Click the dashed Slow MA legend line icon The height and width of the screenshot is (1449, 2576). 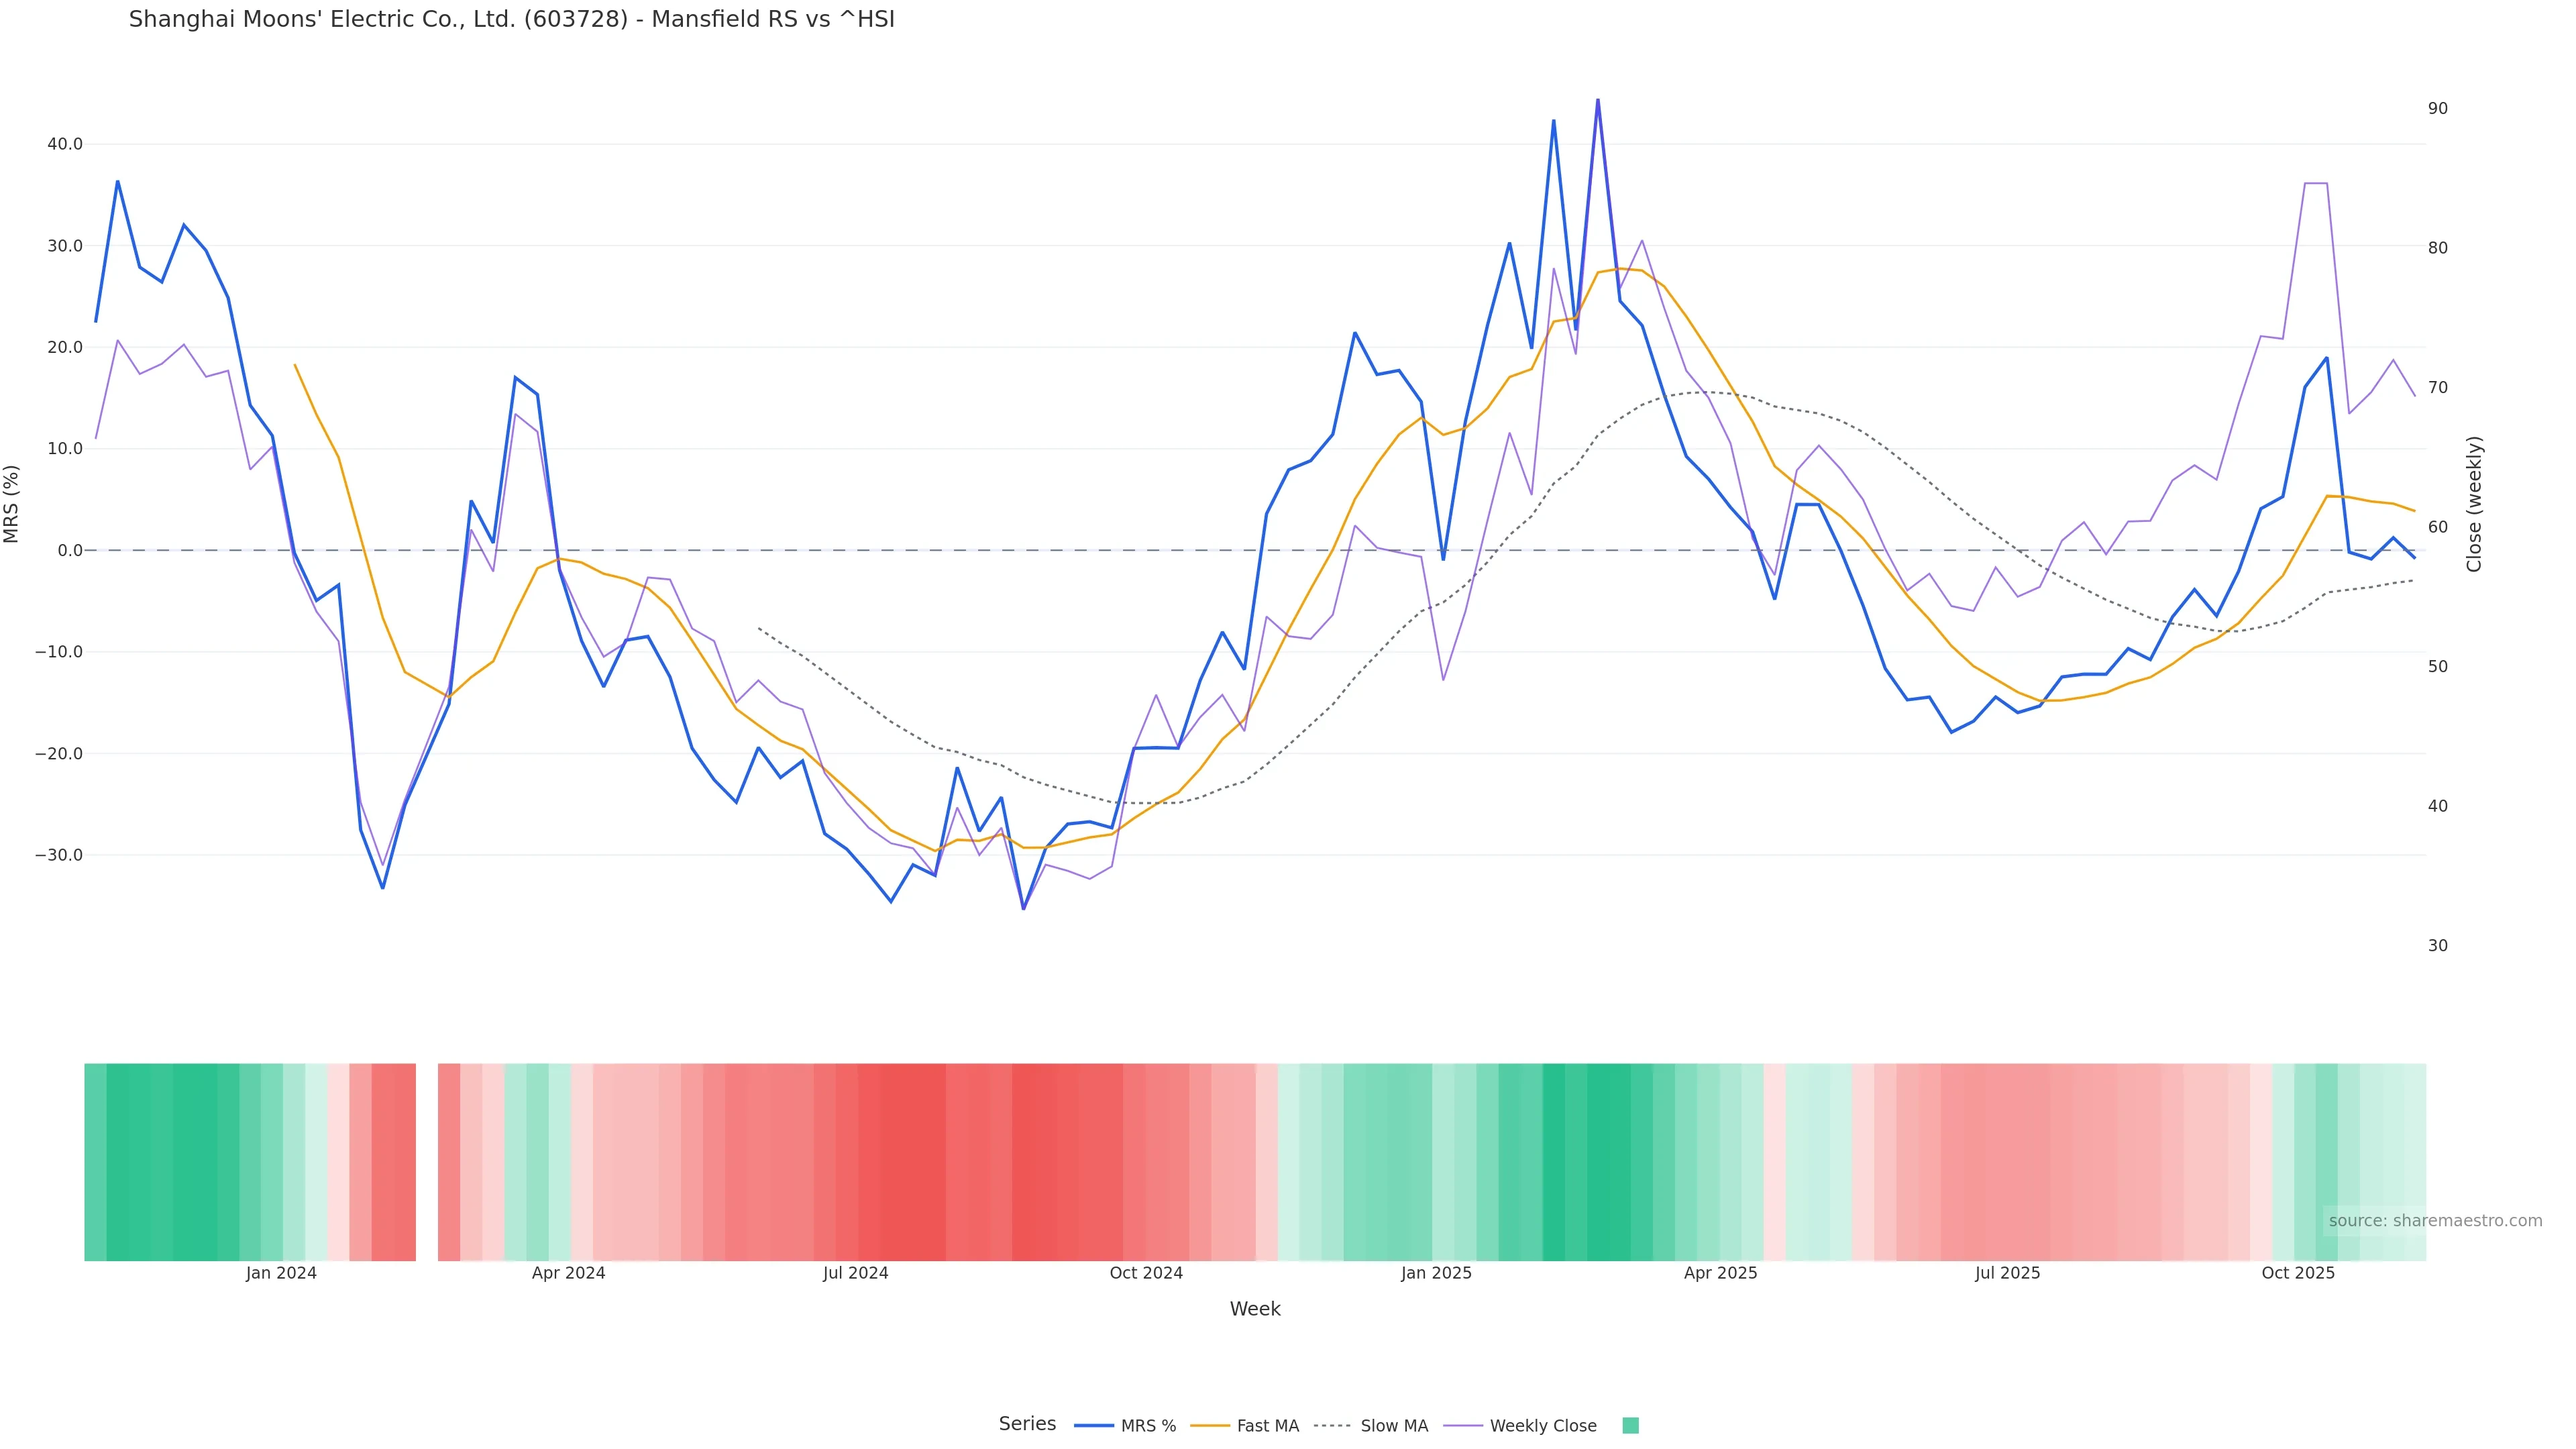tap(1332, 1426)
